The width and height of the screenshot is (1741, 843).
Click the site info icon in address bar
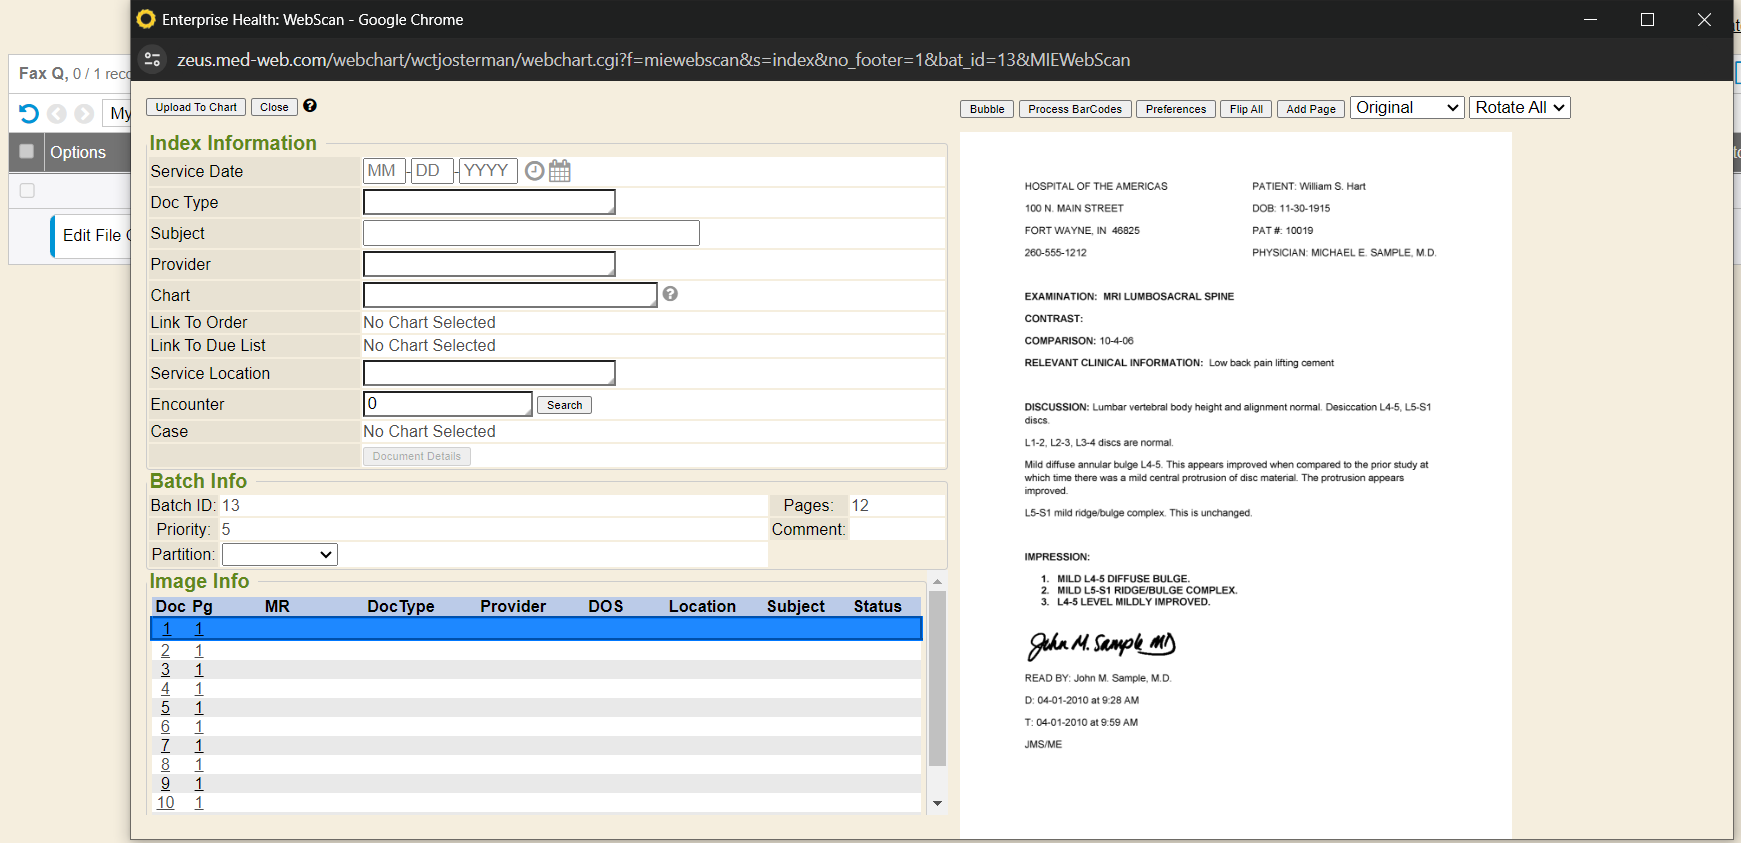click(153, 60)
